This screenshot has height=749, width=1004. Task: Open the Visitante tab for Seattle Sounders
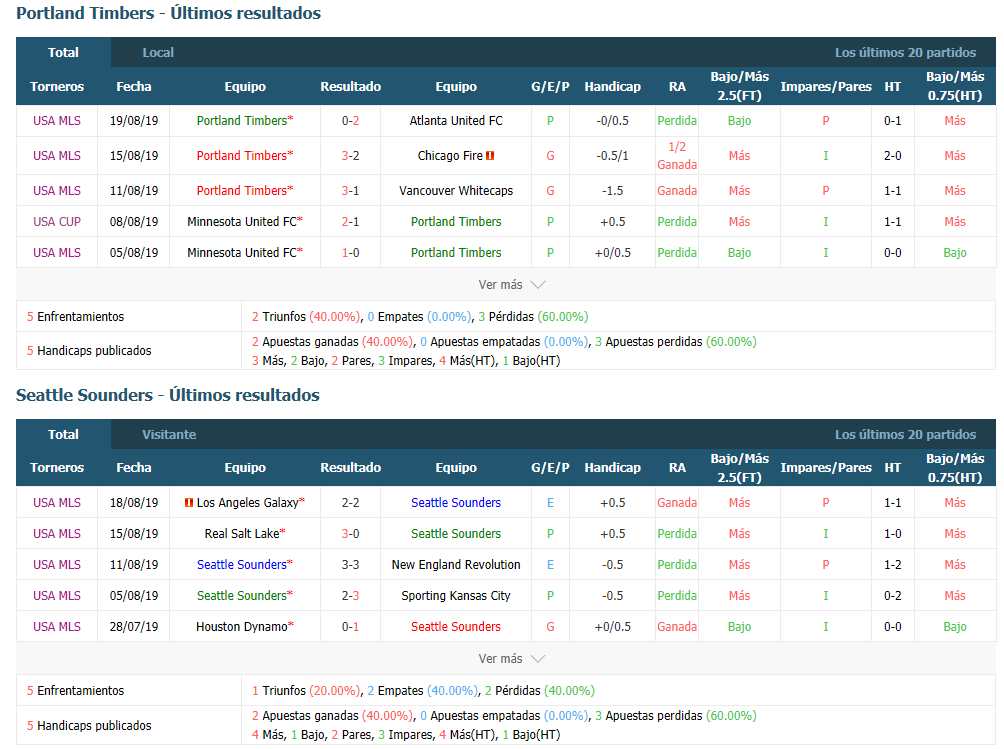(169, 435)
